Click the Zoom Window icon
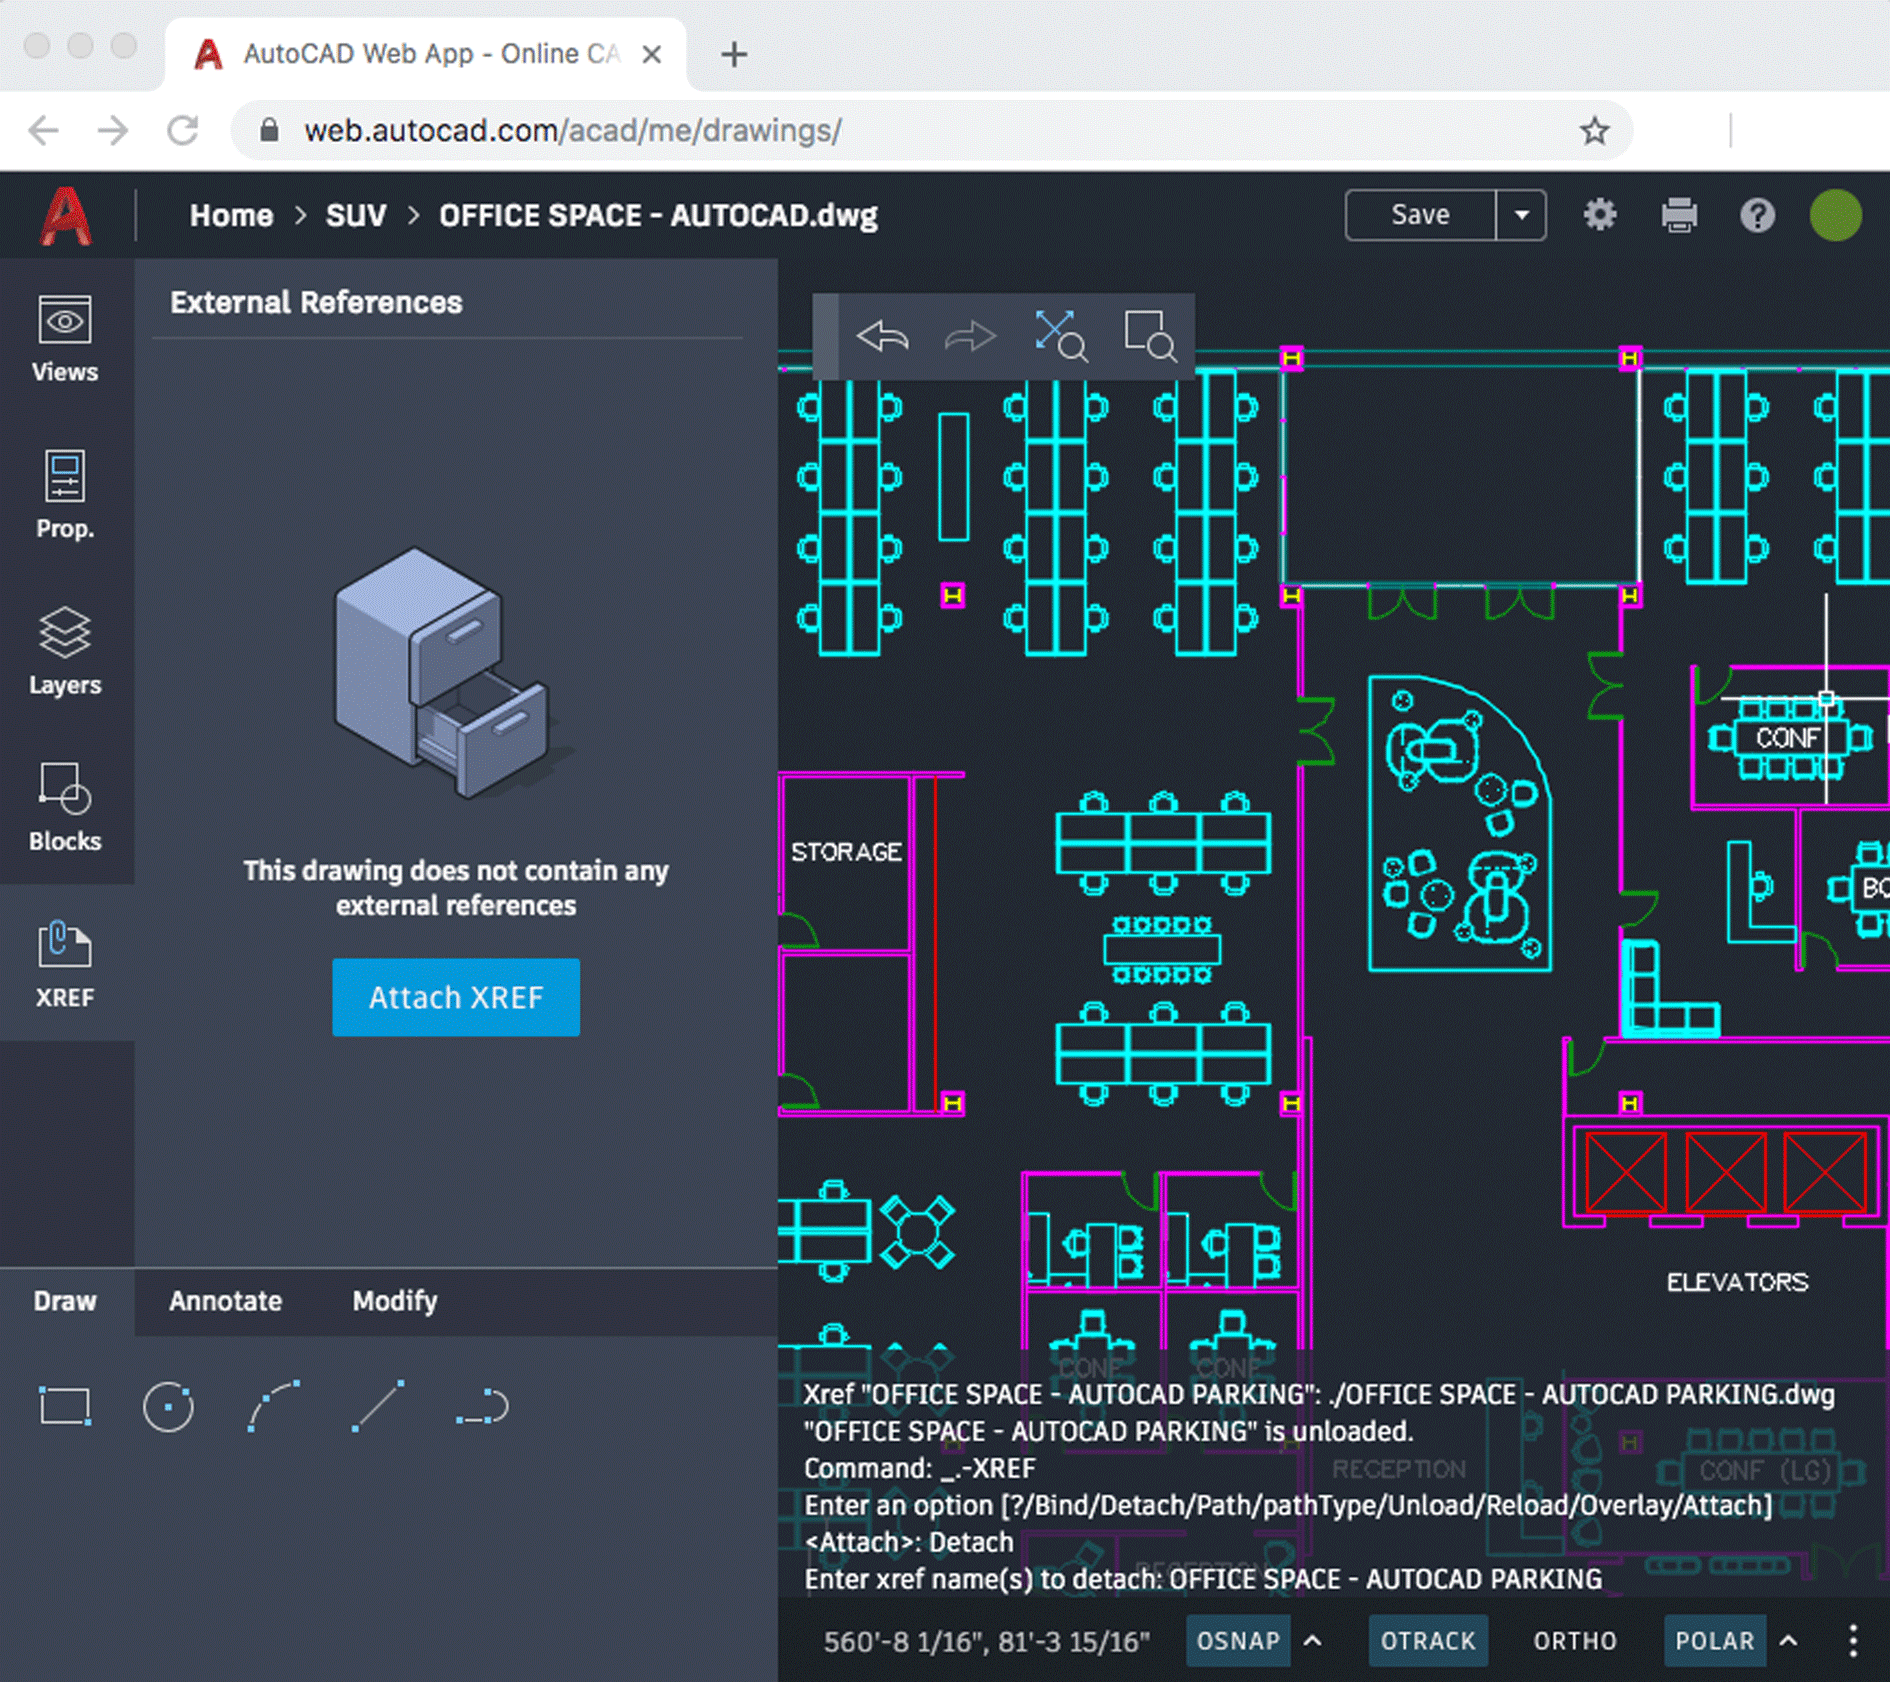1890x1682 pixels. pos(1150,336)
